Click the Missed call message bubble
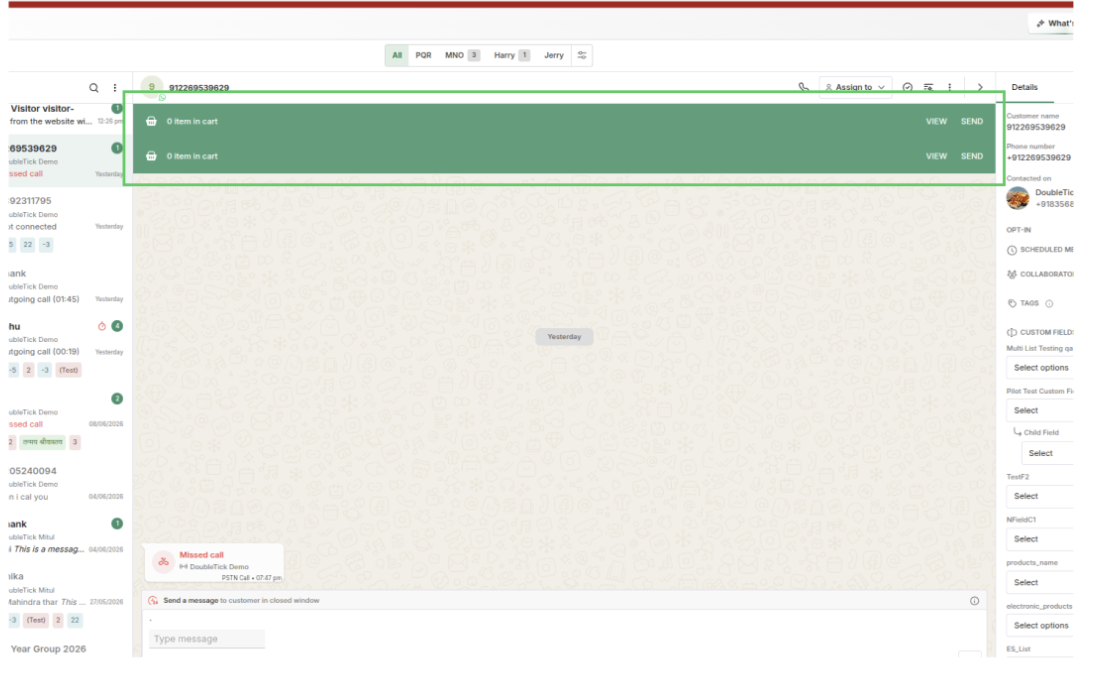 214,563
